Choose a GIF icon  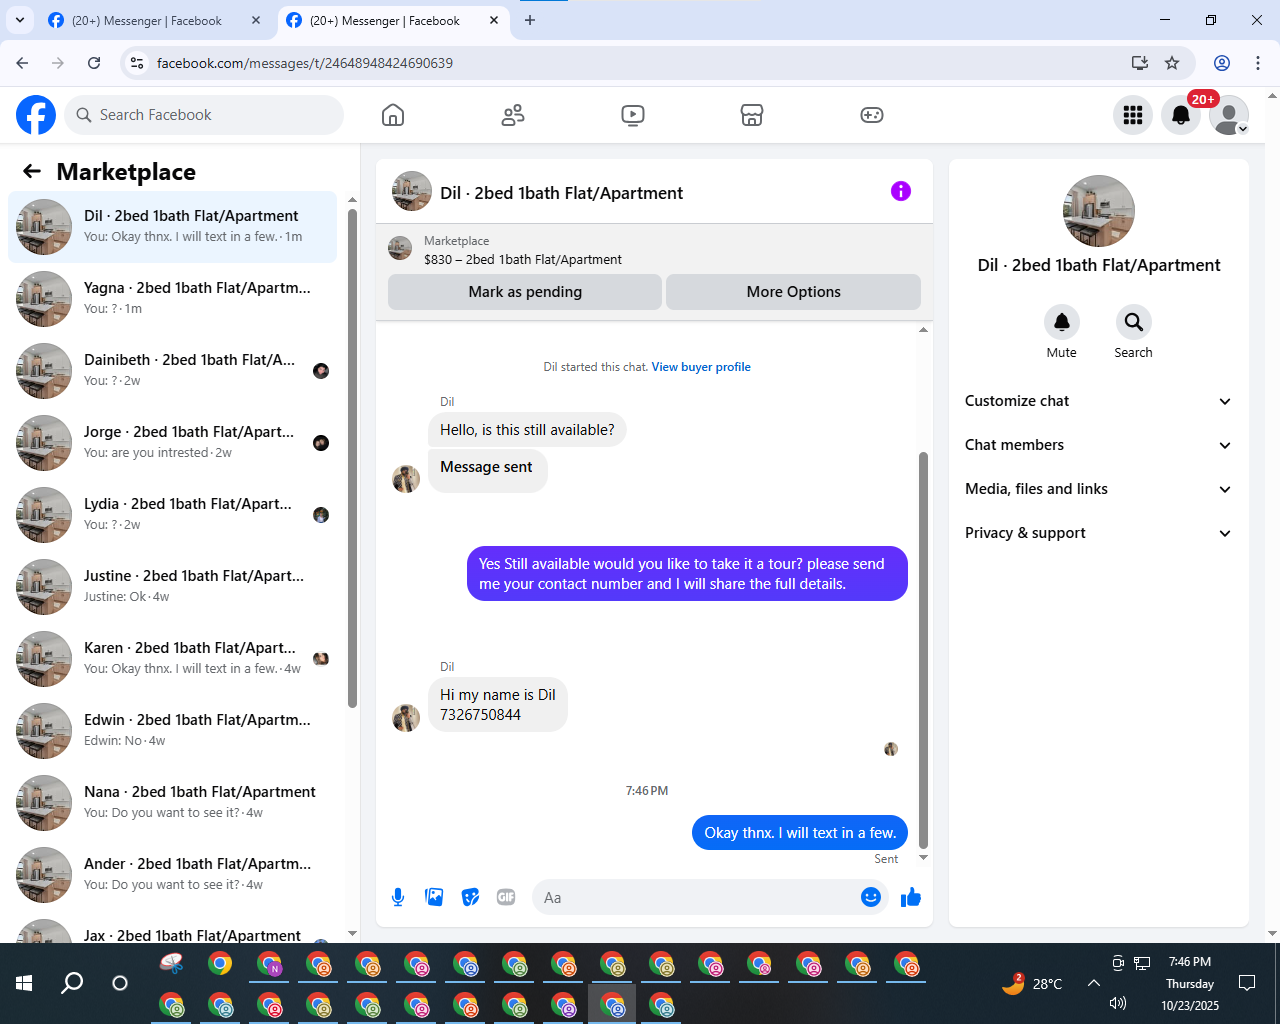[506, 897]
